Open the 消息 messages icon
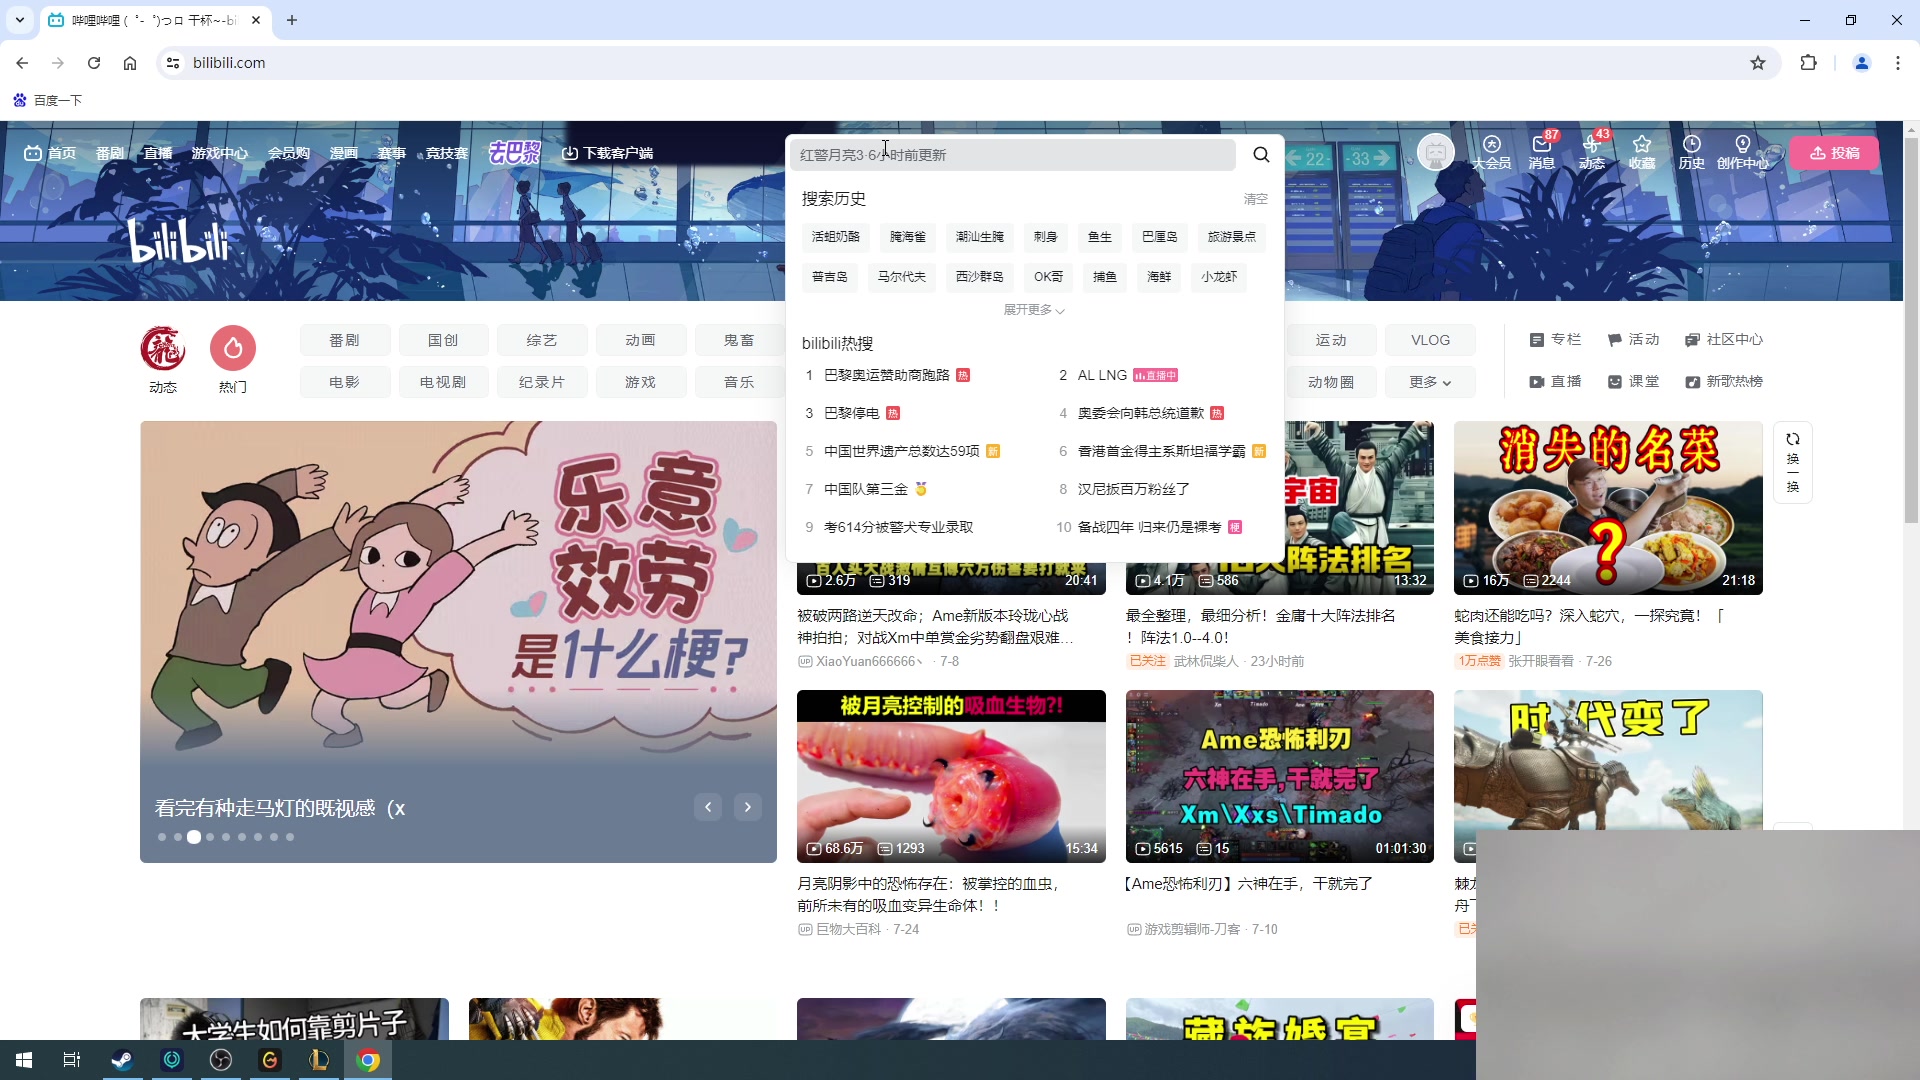Viewport: 1920px width, 1080px height. pos(1540,152)
